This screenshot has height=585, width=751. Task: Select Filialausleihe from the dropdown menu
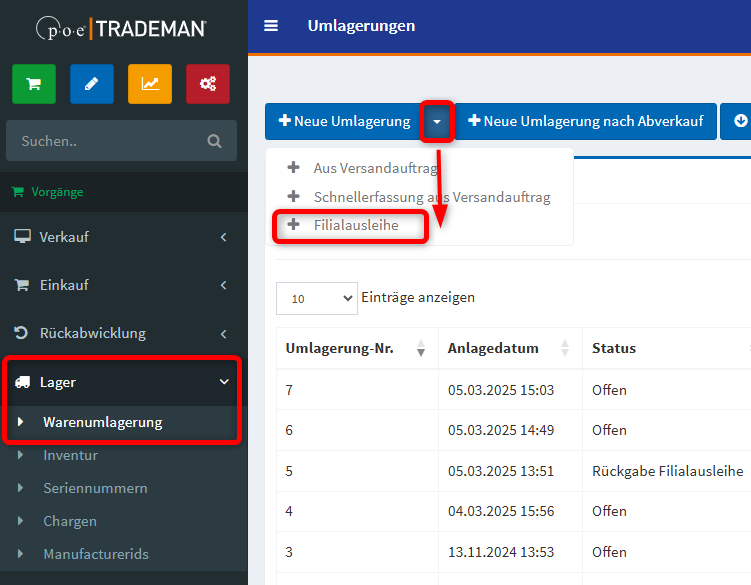355,225
